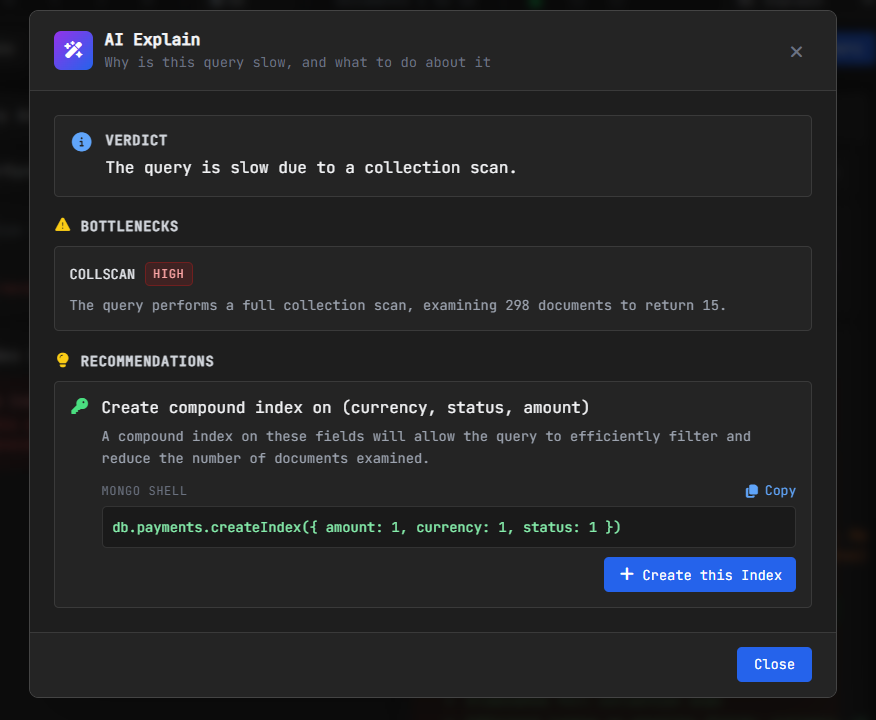This screenshot has height=720, width=876.
Task: Click the Create this Index button
Action: tap(699, 574)
